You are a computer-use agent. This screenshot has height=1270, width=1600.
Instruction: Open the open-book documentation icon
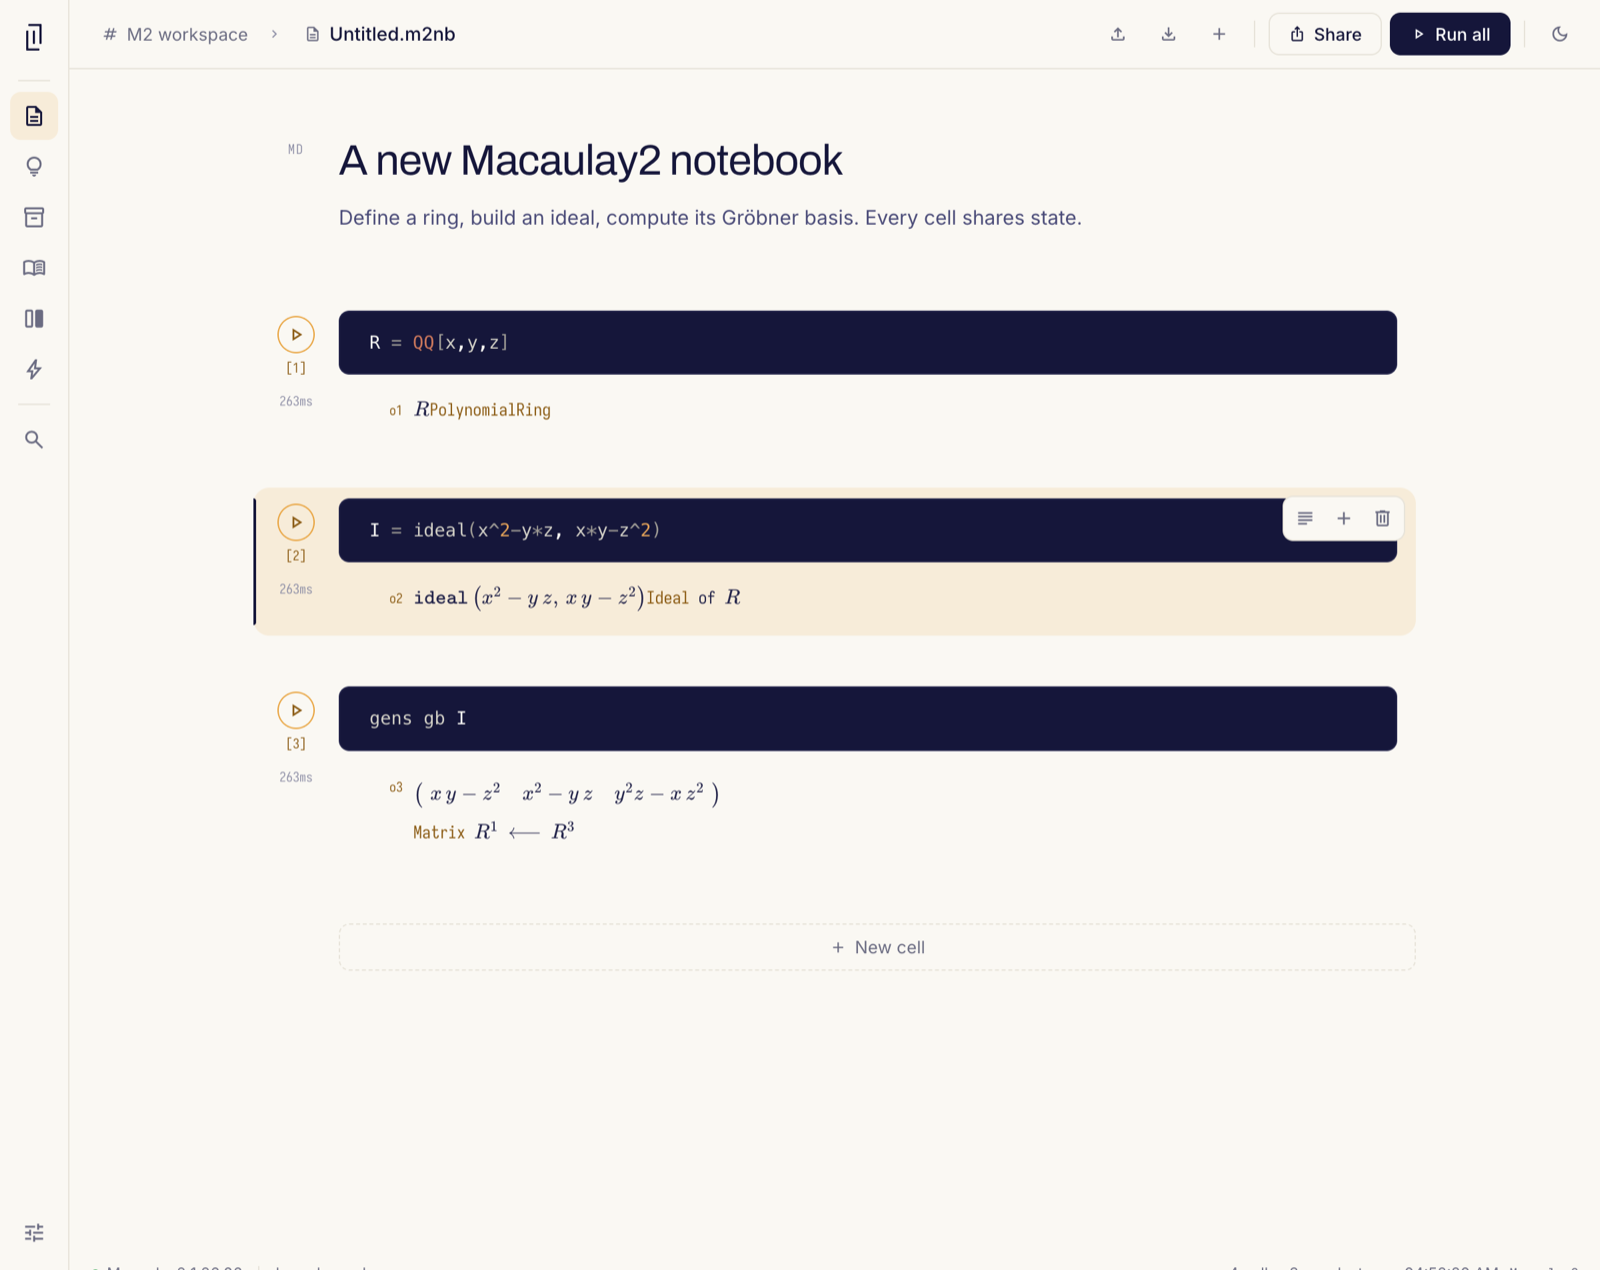point(34,268)
